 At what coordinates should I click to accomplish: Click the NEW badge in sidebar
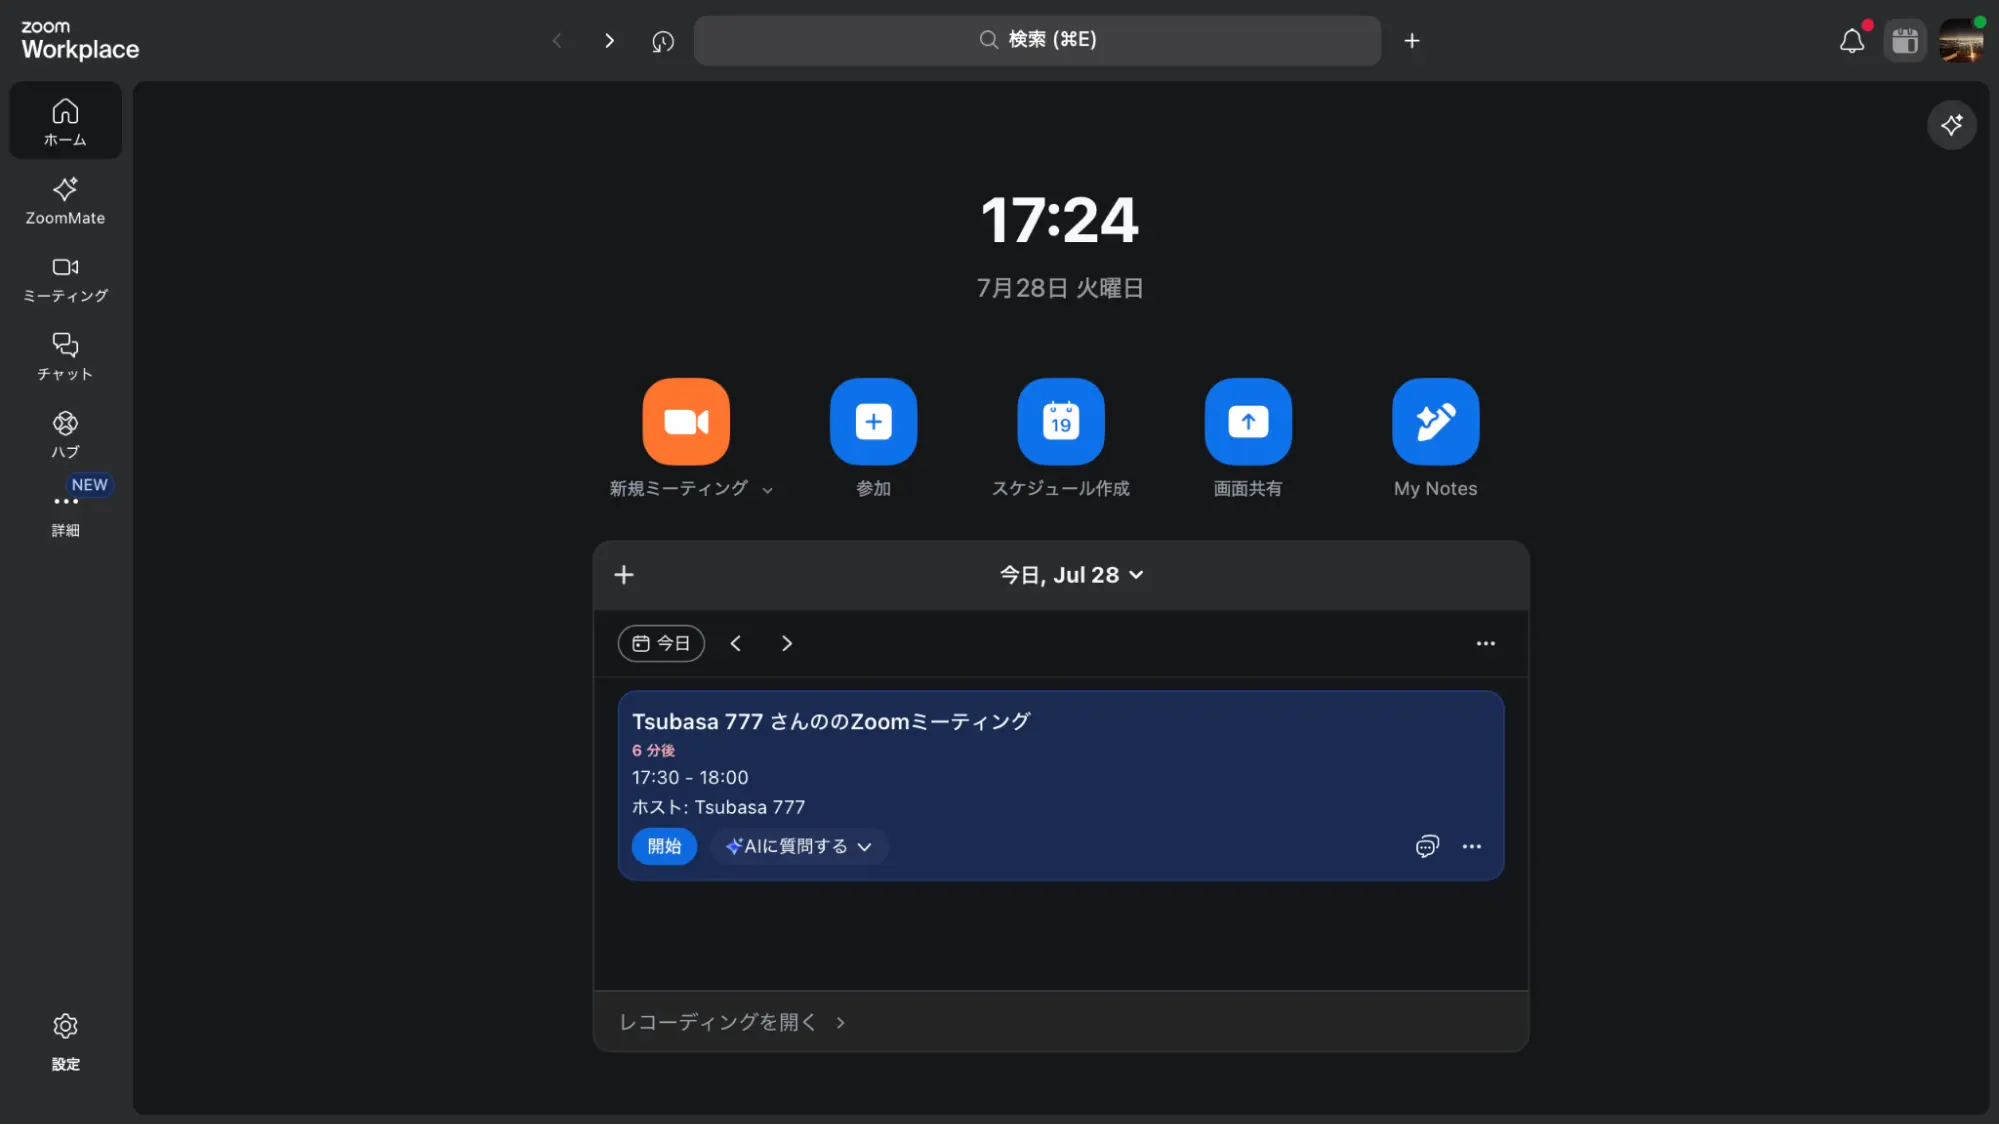[x=89, y=485]
